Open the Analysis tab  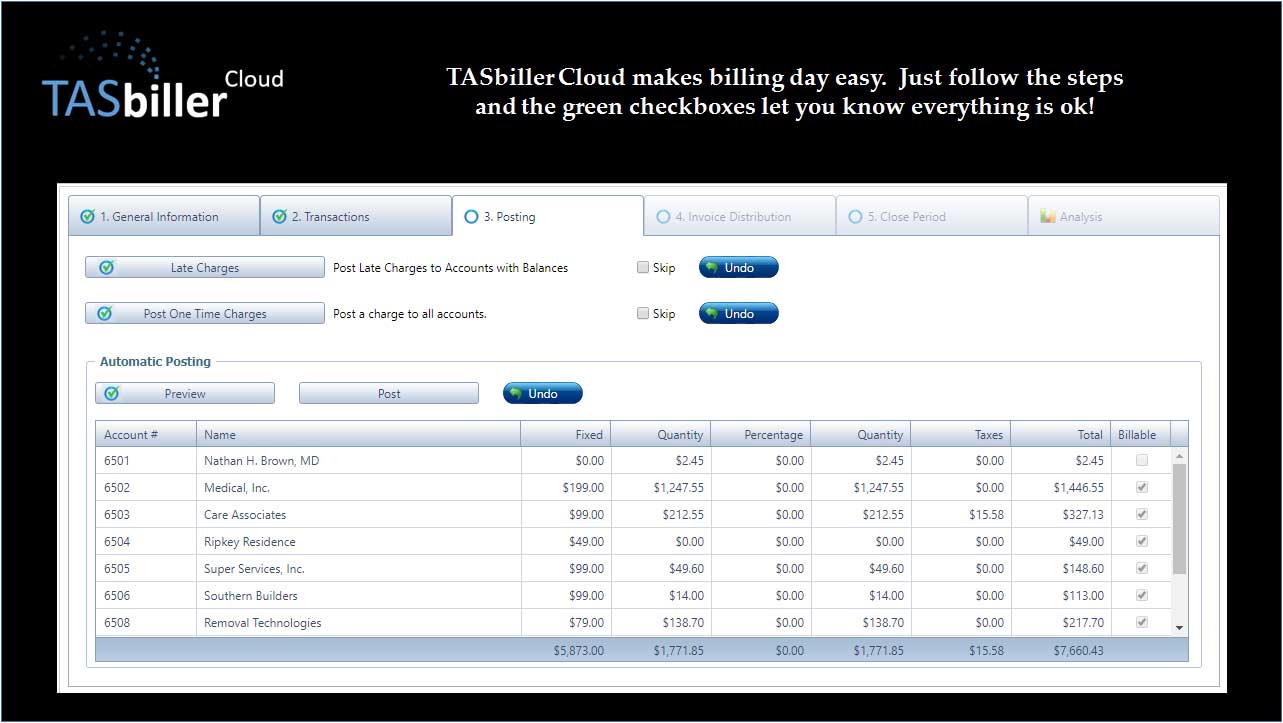pyautogui.click(x=1124, y=216)
